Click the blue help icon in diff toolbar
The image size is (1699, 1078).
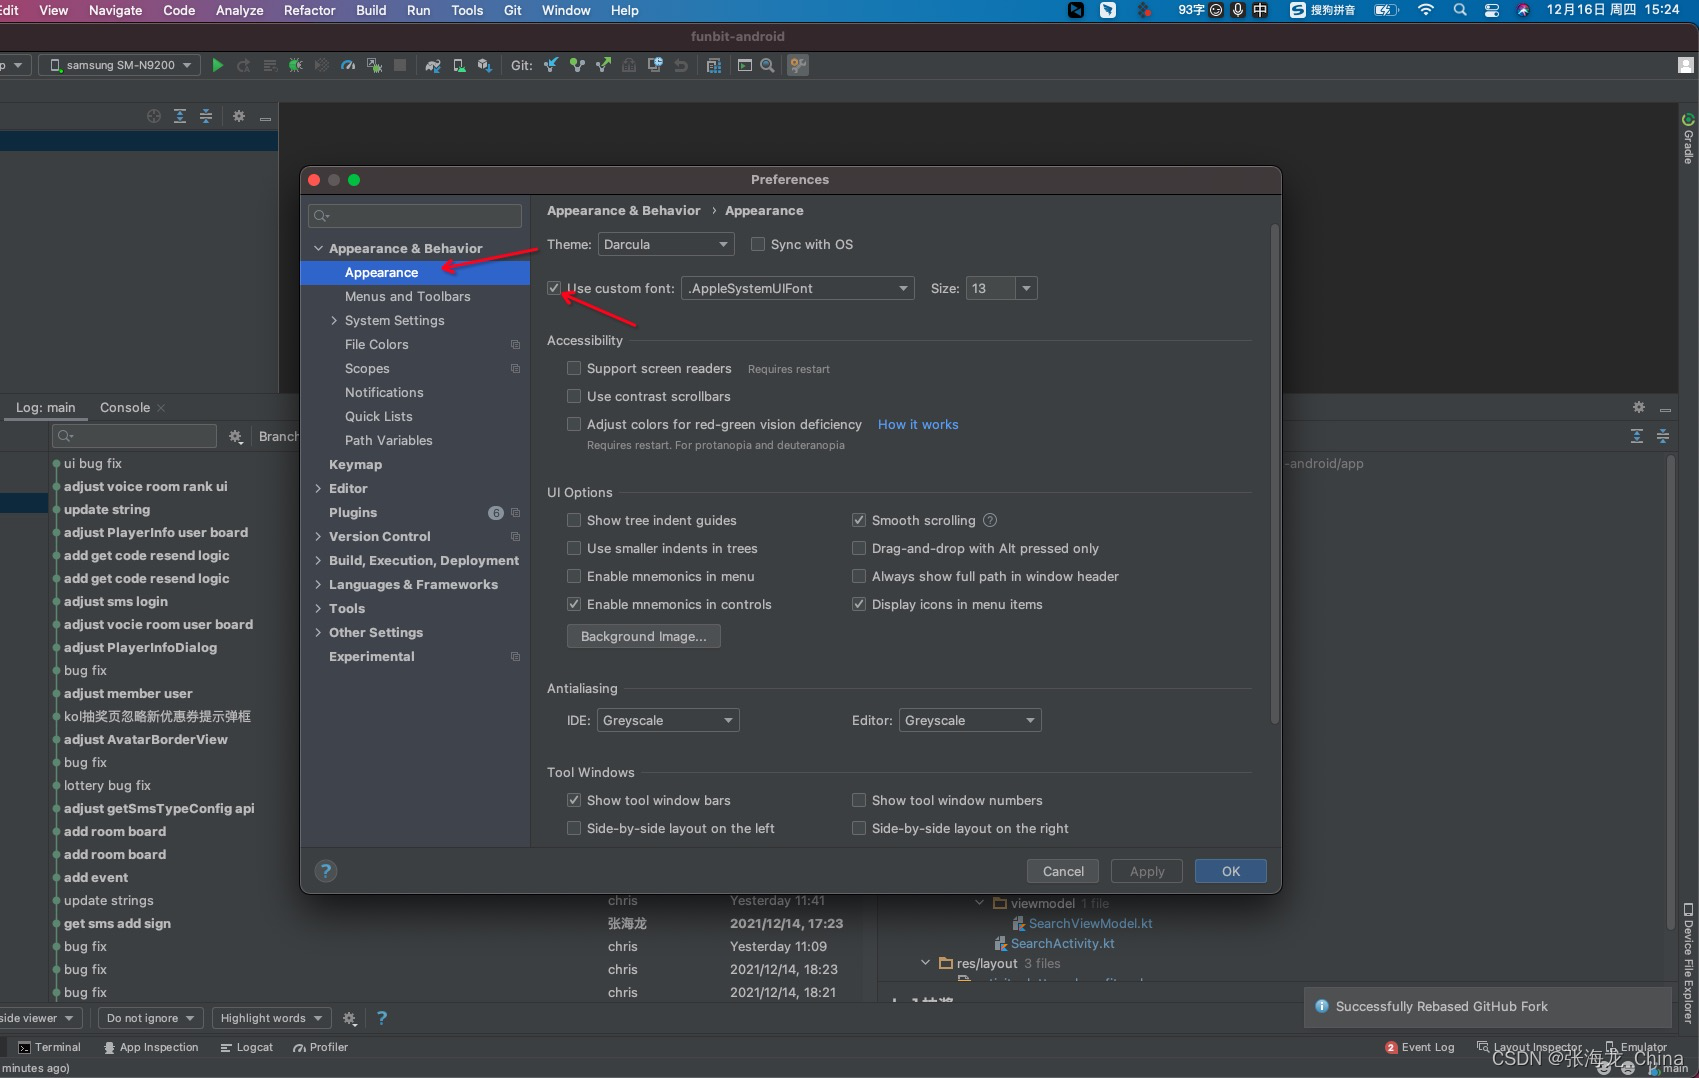(381, 1018)
